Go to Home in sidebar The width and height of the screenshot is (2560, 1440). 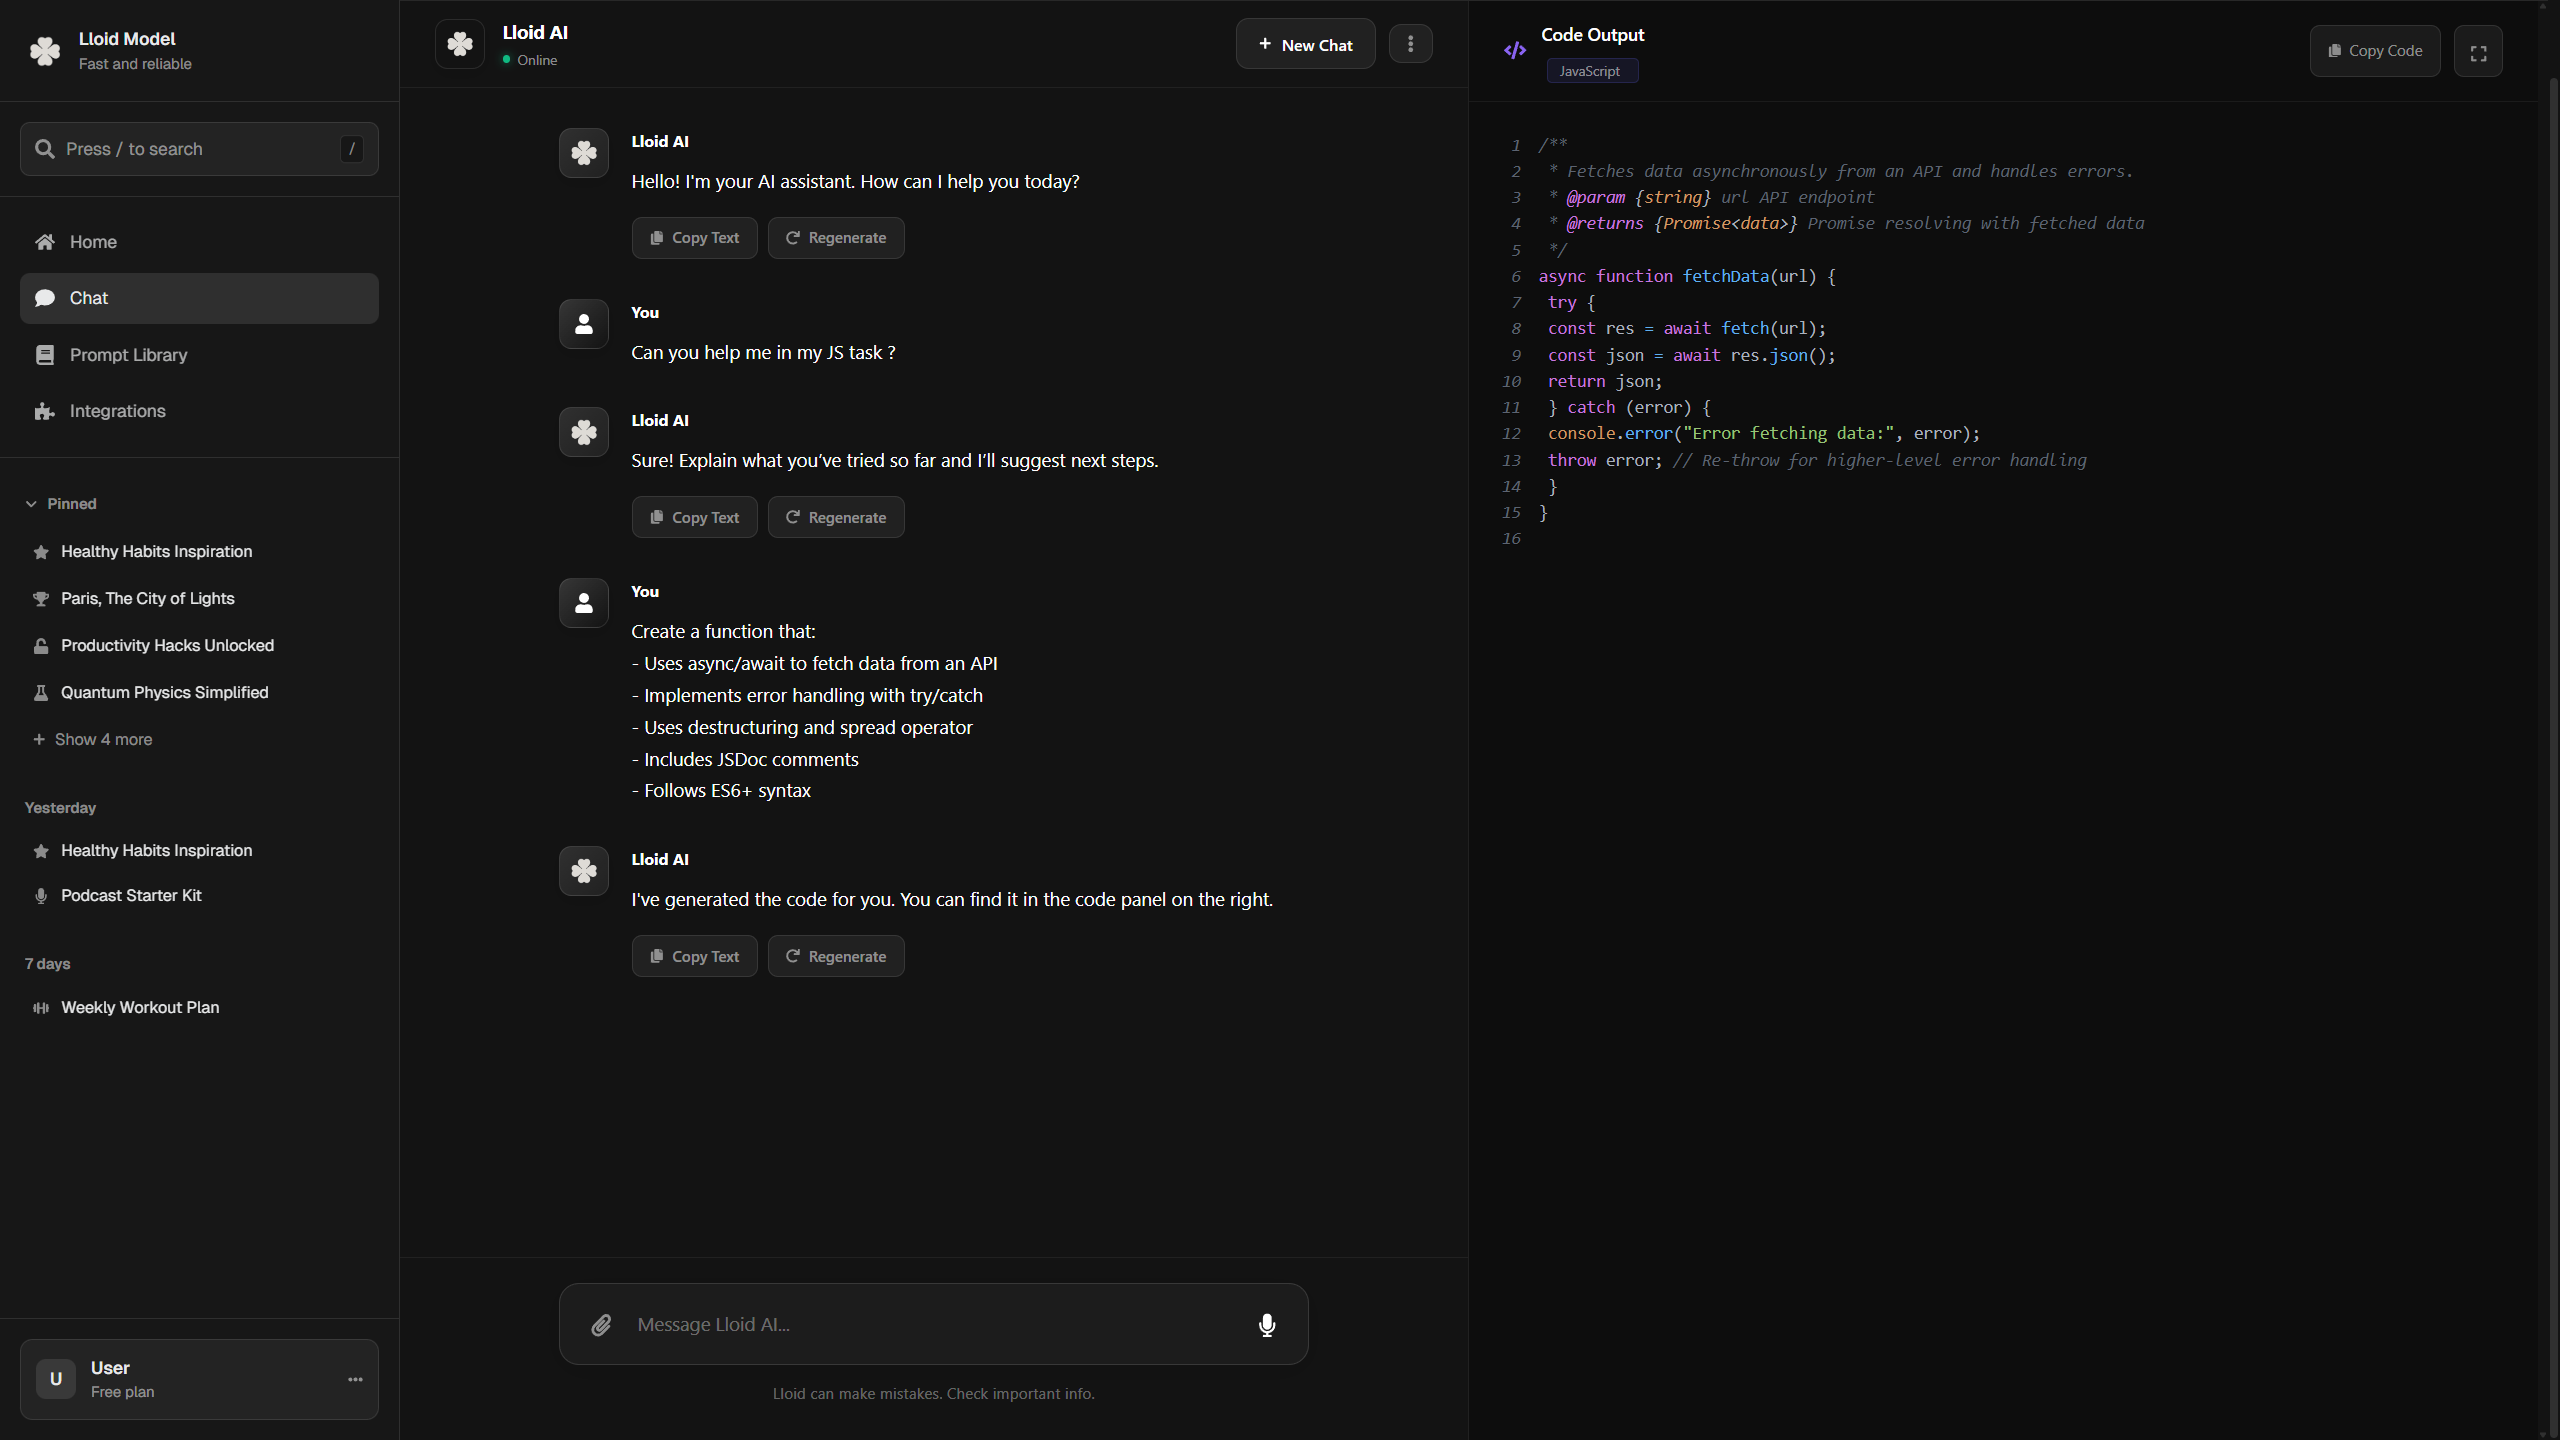pos(93,242)
